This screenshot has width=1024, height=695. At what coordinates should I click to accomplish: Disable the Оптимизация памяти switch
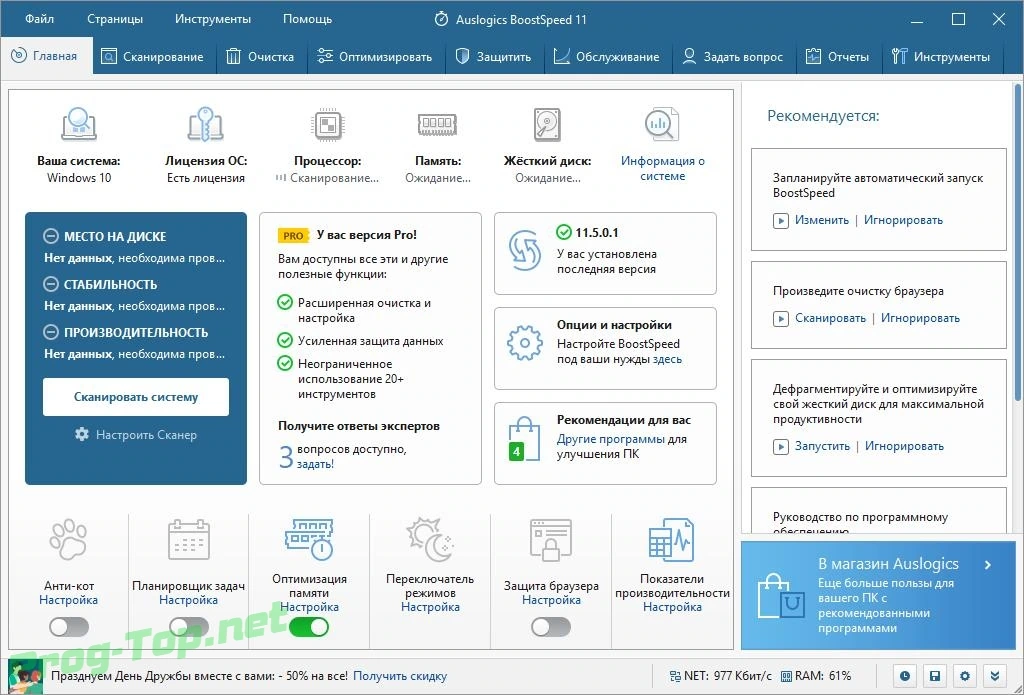(309, 627)
